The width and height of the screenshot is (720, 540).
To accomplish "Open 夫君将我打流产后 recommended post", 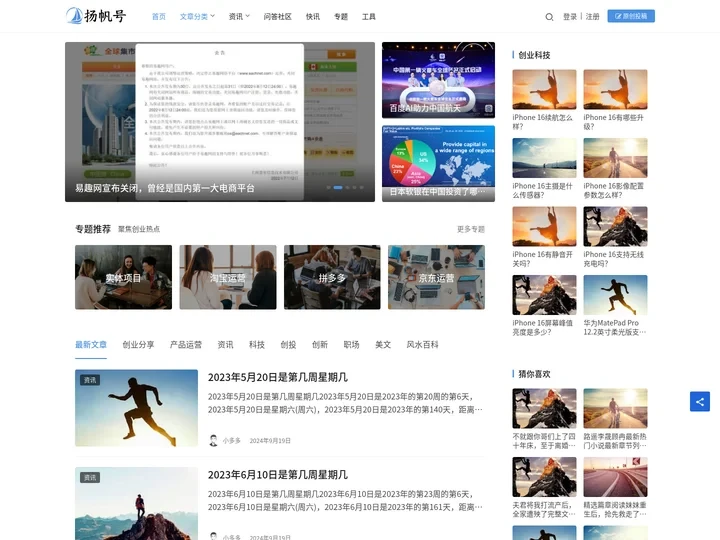I will 544,509.
